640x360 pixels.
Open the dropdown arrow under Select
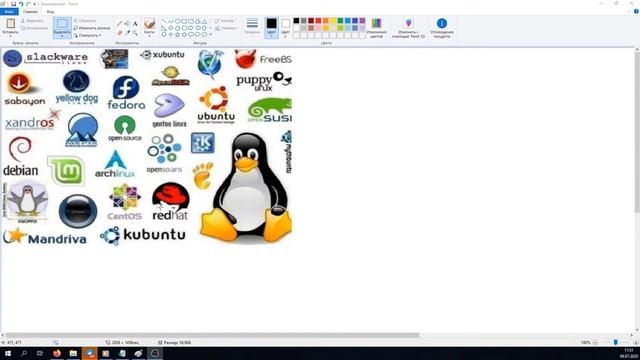62,36
